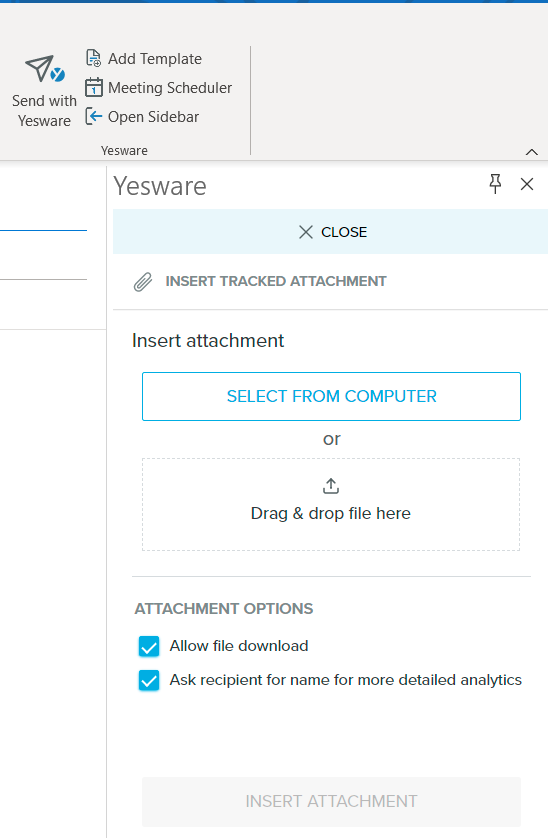Collapse the ribbon with chevron arrow
548x838 pixels.
pyautogui.click(x=531, y=152)
